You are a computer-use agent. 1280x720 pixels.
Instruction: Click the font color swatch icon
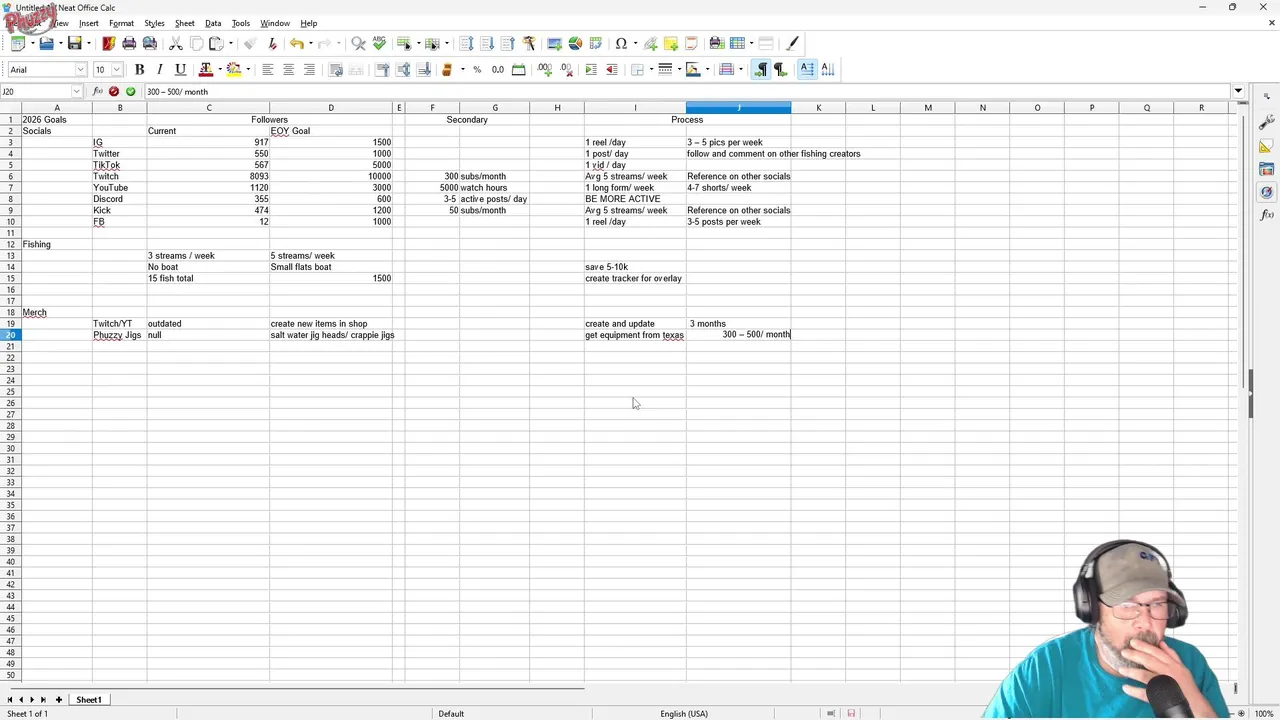[x=206, y=69]
